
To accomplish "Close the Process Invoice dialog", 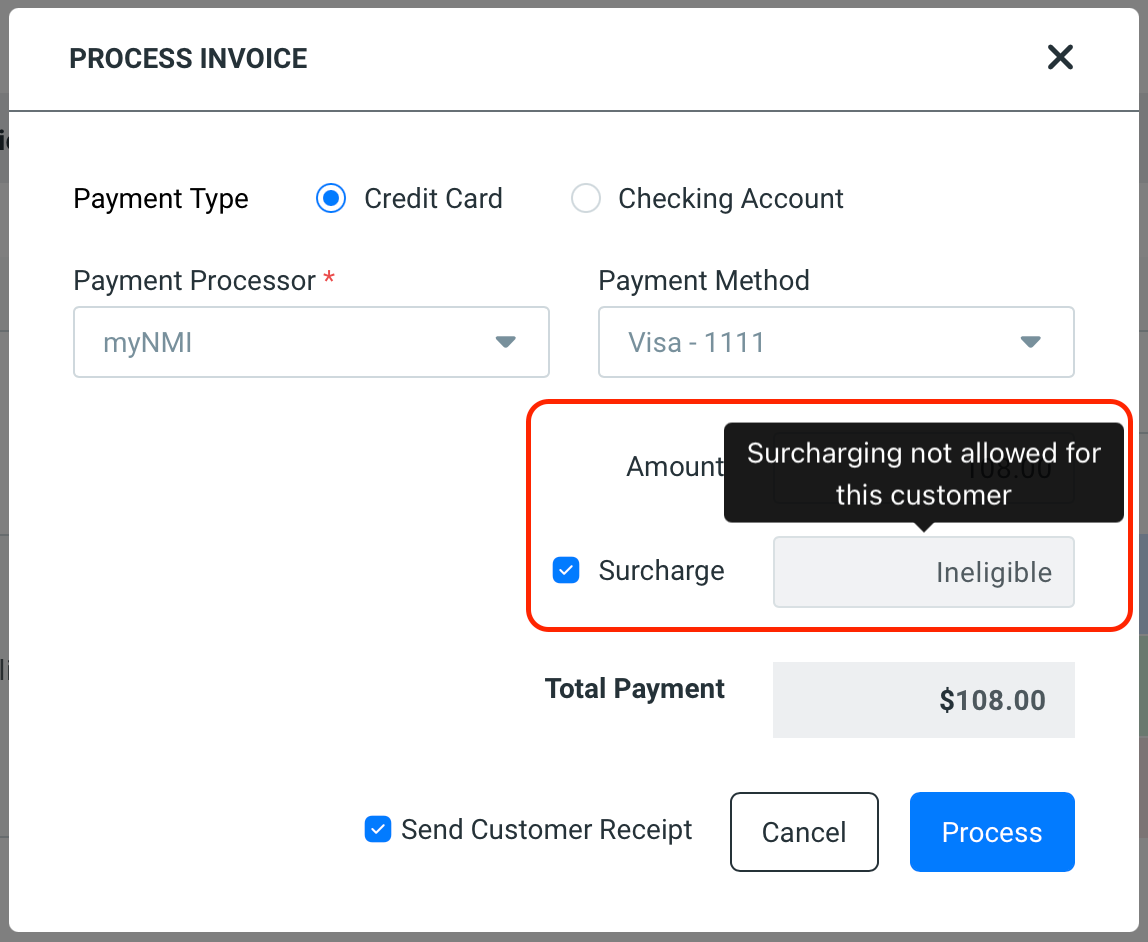I will pyautogui.click(x=1059, y=57).
